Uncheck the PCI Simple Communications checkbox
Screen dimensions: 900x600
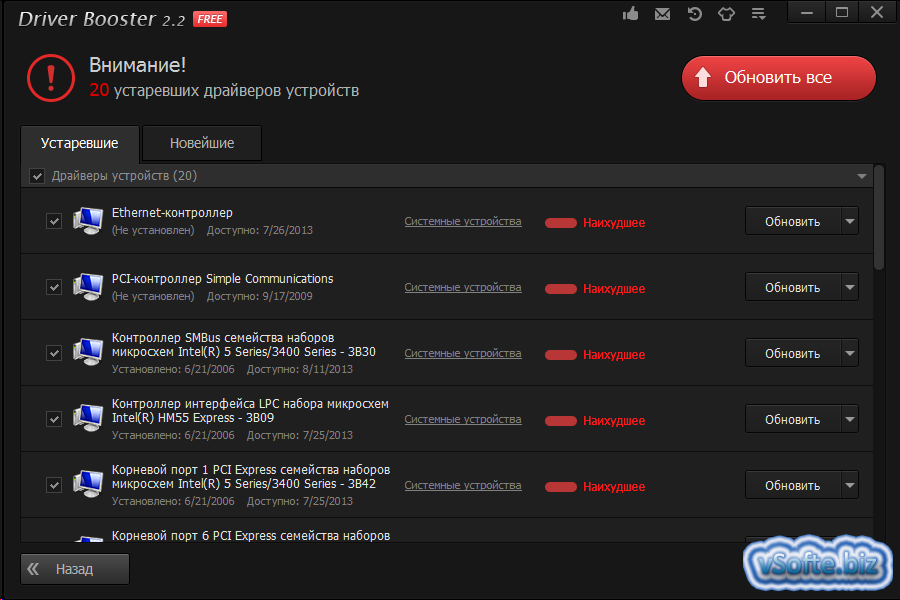point(54,287)
